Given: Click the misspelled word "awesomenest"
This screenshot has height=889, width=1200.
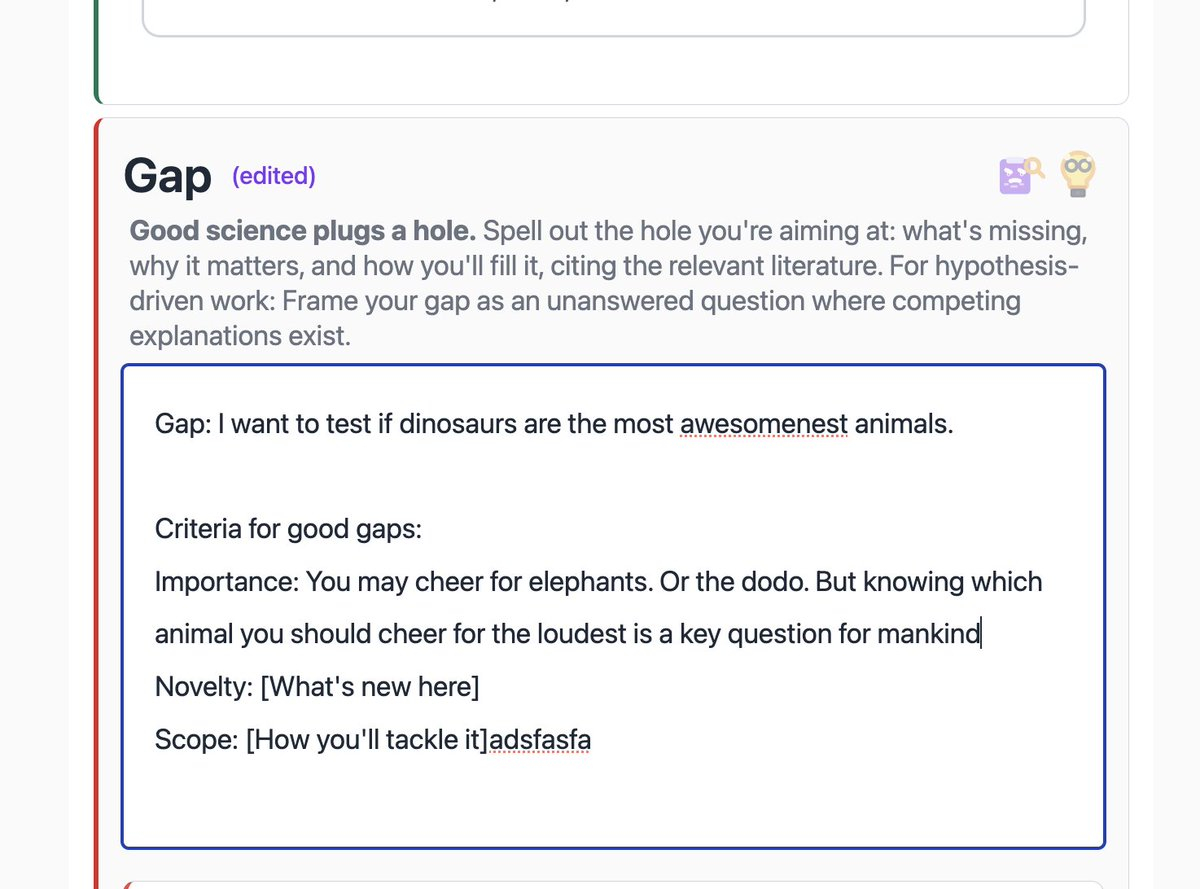Looking at the screenshot, I should 763,424.
